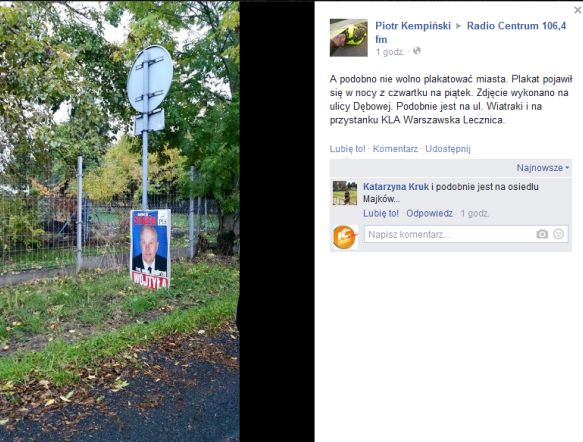Close the photo viewer with the X
Screen dimensions: 583x442
(x=578, y=10)
